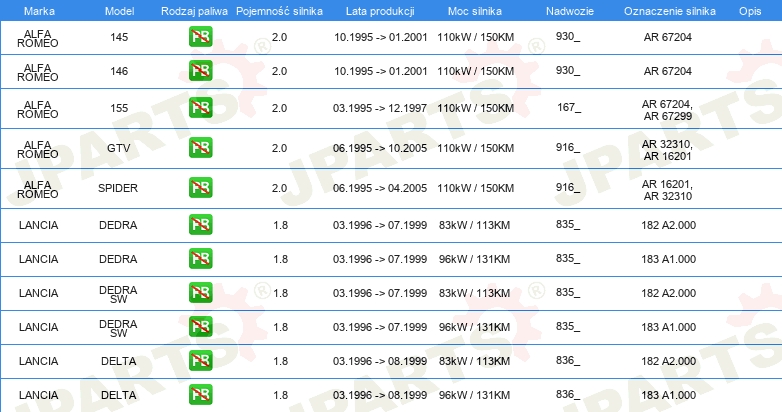Click petrol fuel icon in Alfa Romeo 146 row
The height and width of the screenshot is (412, 782).
tap(200, 71)
